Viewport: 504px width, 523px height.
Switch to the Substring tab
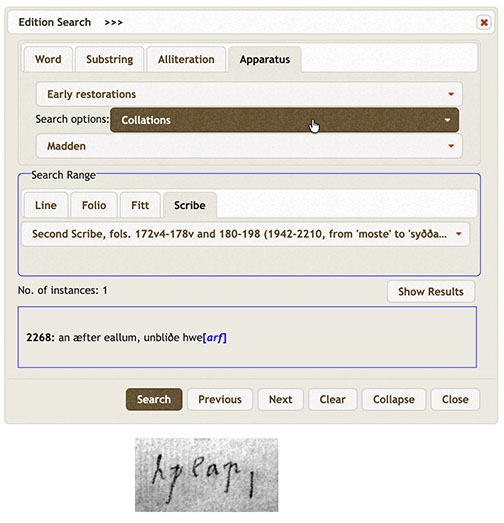pos(109,59)
